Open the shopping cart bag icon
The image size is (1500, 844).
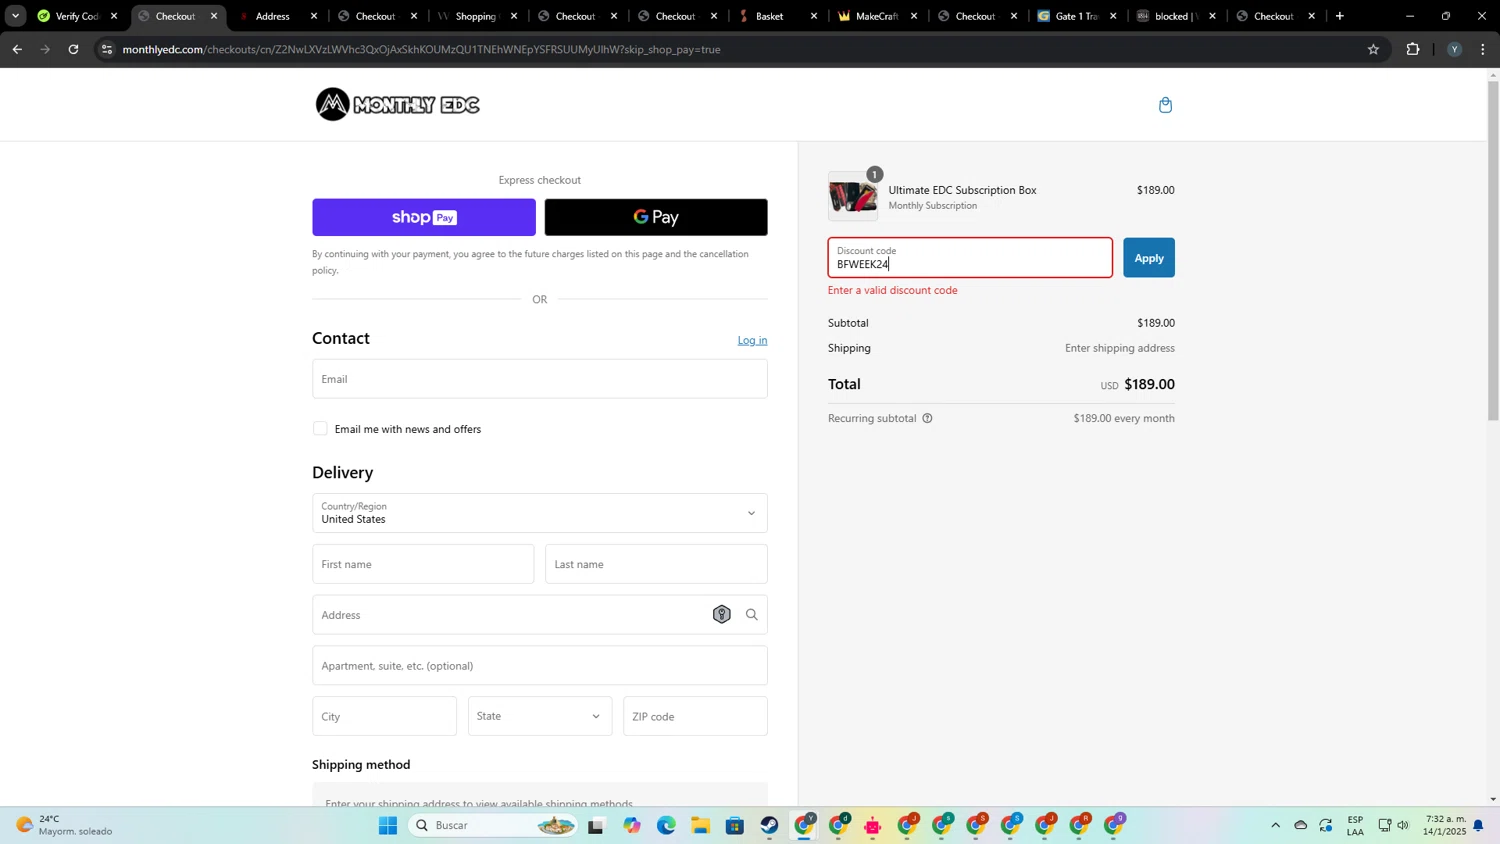tap(1165, 105)
